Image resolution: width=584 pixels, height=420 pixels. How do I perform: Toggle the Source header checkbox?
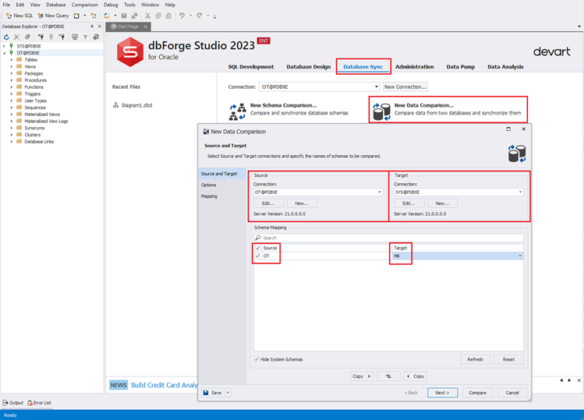(258, 248)
